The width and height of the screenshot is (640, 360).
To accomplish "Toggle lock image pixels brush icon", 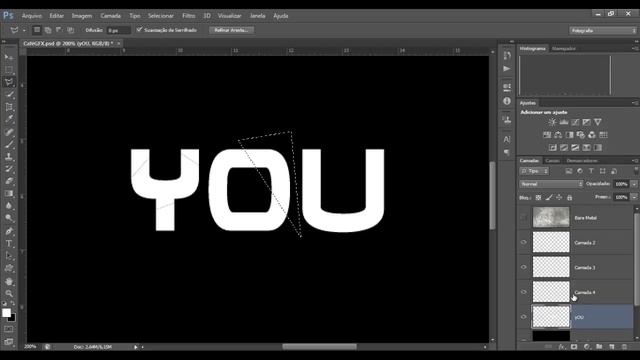I will [x=549, y=198].
